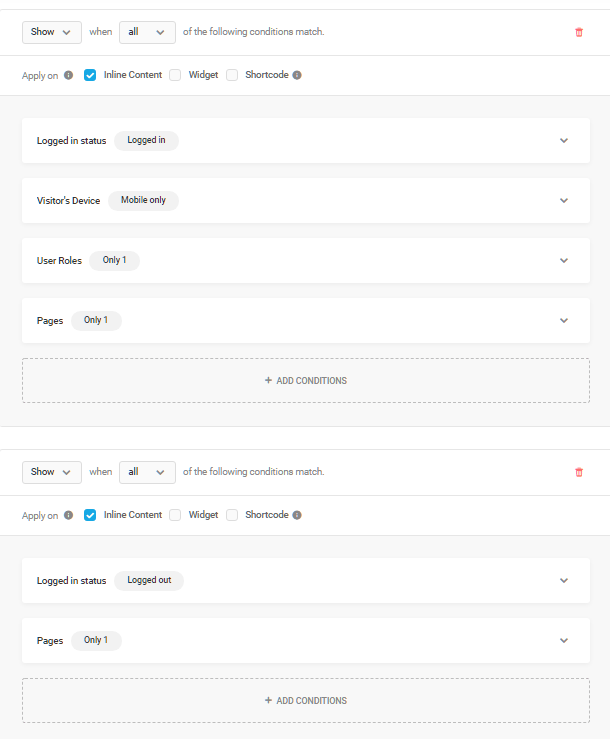Open 'all' match dropdown in first rule
This screenshot has height=739, width=610.
coord(147,32)
